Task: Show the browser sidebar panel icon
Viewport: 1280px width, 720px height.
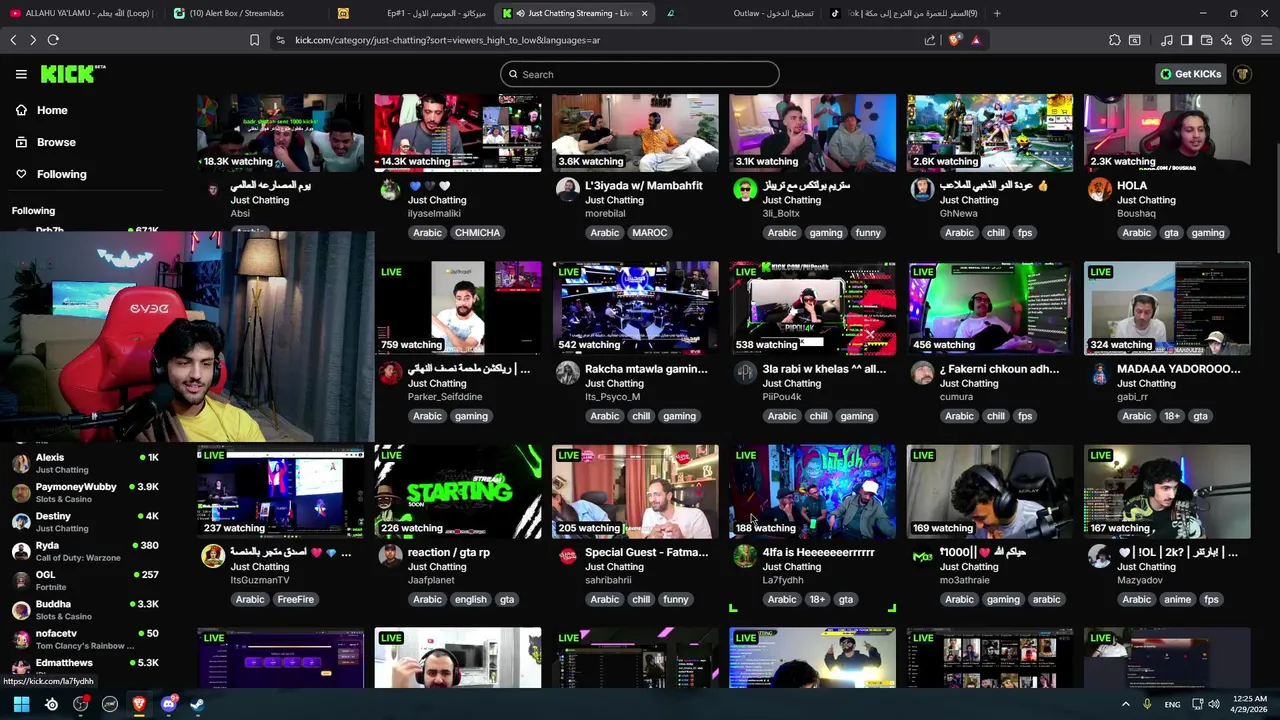Action: pyautogui.click(x=1186, y=40)
